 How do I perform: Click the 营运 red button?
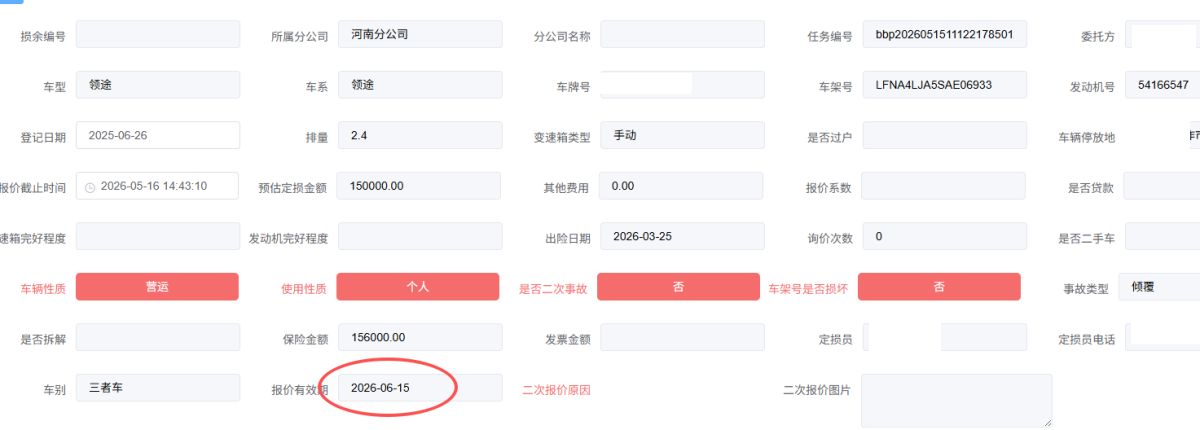click(x=157, y=287)
